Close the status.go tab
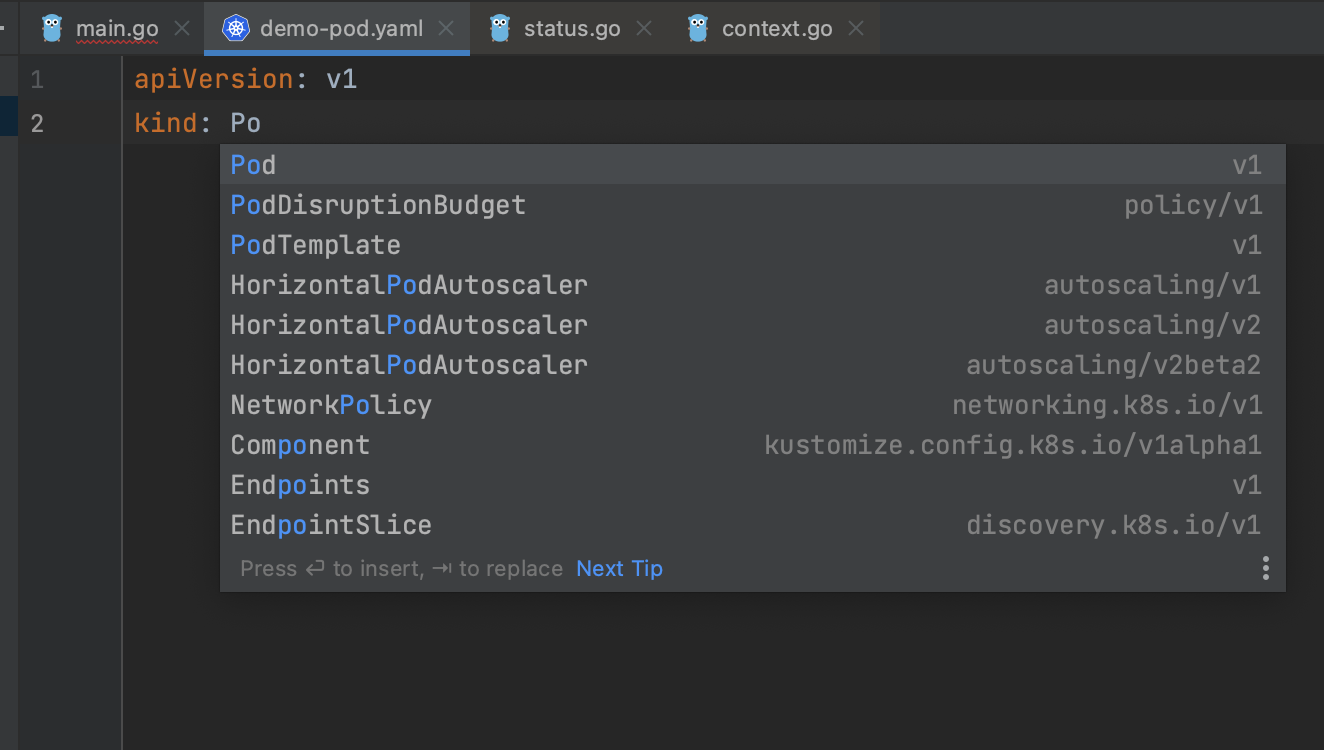1324x750 pixels. (644, 28)
